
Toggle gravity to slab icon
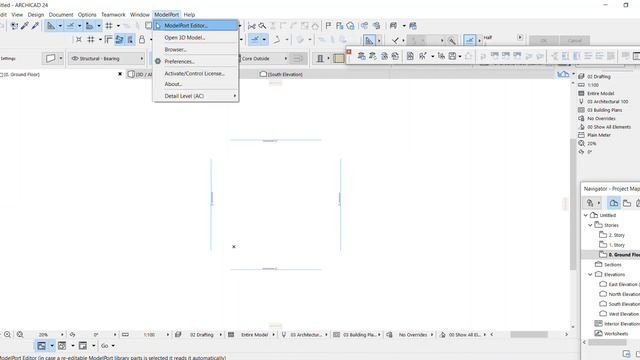[x=119, y=39]
